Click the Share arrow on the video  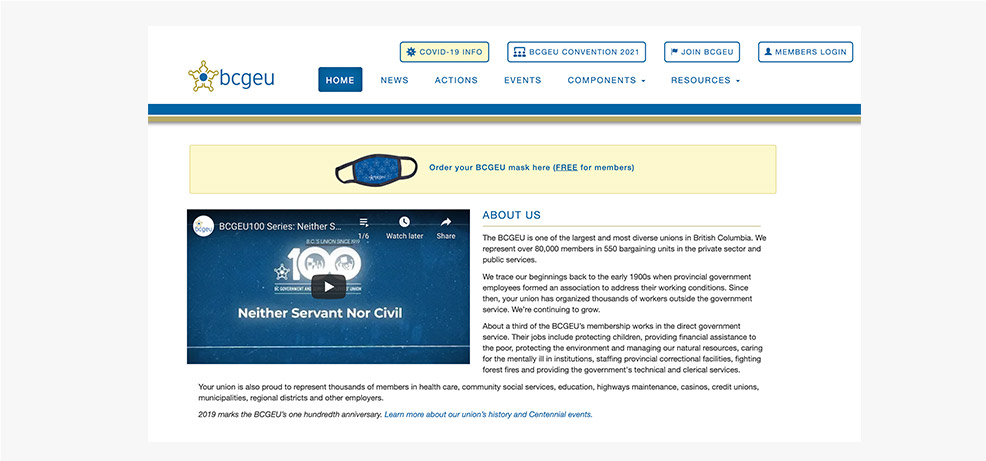(x=446, y=222)
